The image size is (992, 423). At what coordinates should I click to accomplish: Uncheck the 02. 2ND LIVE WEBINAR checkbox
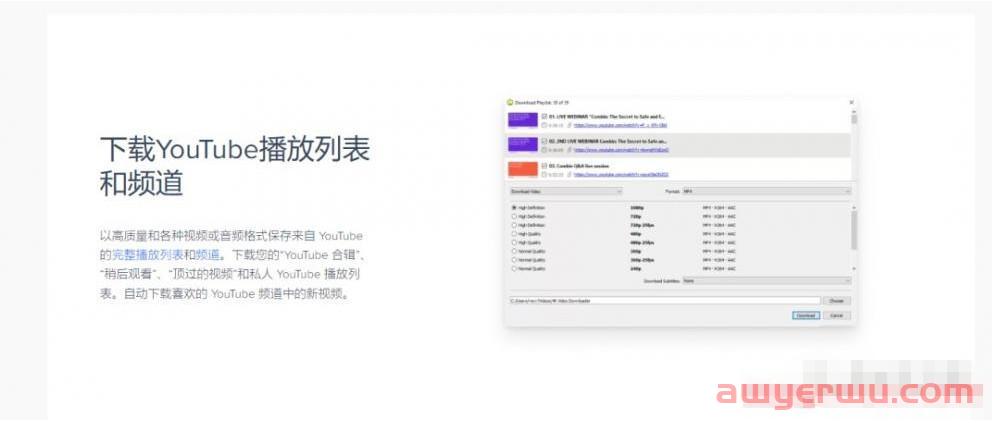click(544, 141)
